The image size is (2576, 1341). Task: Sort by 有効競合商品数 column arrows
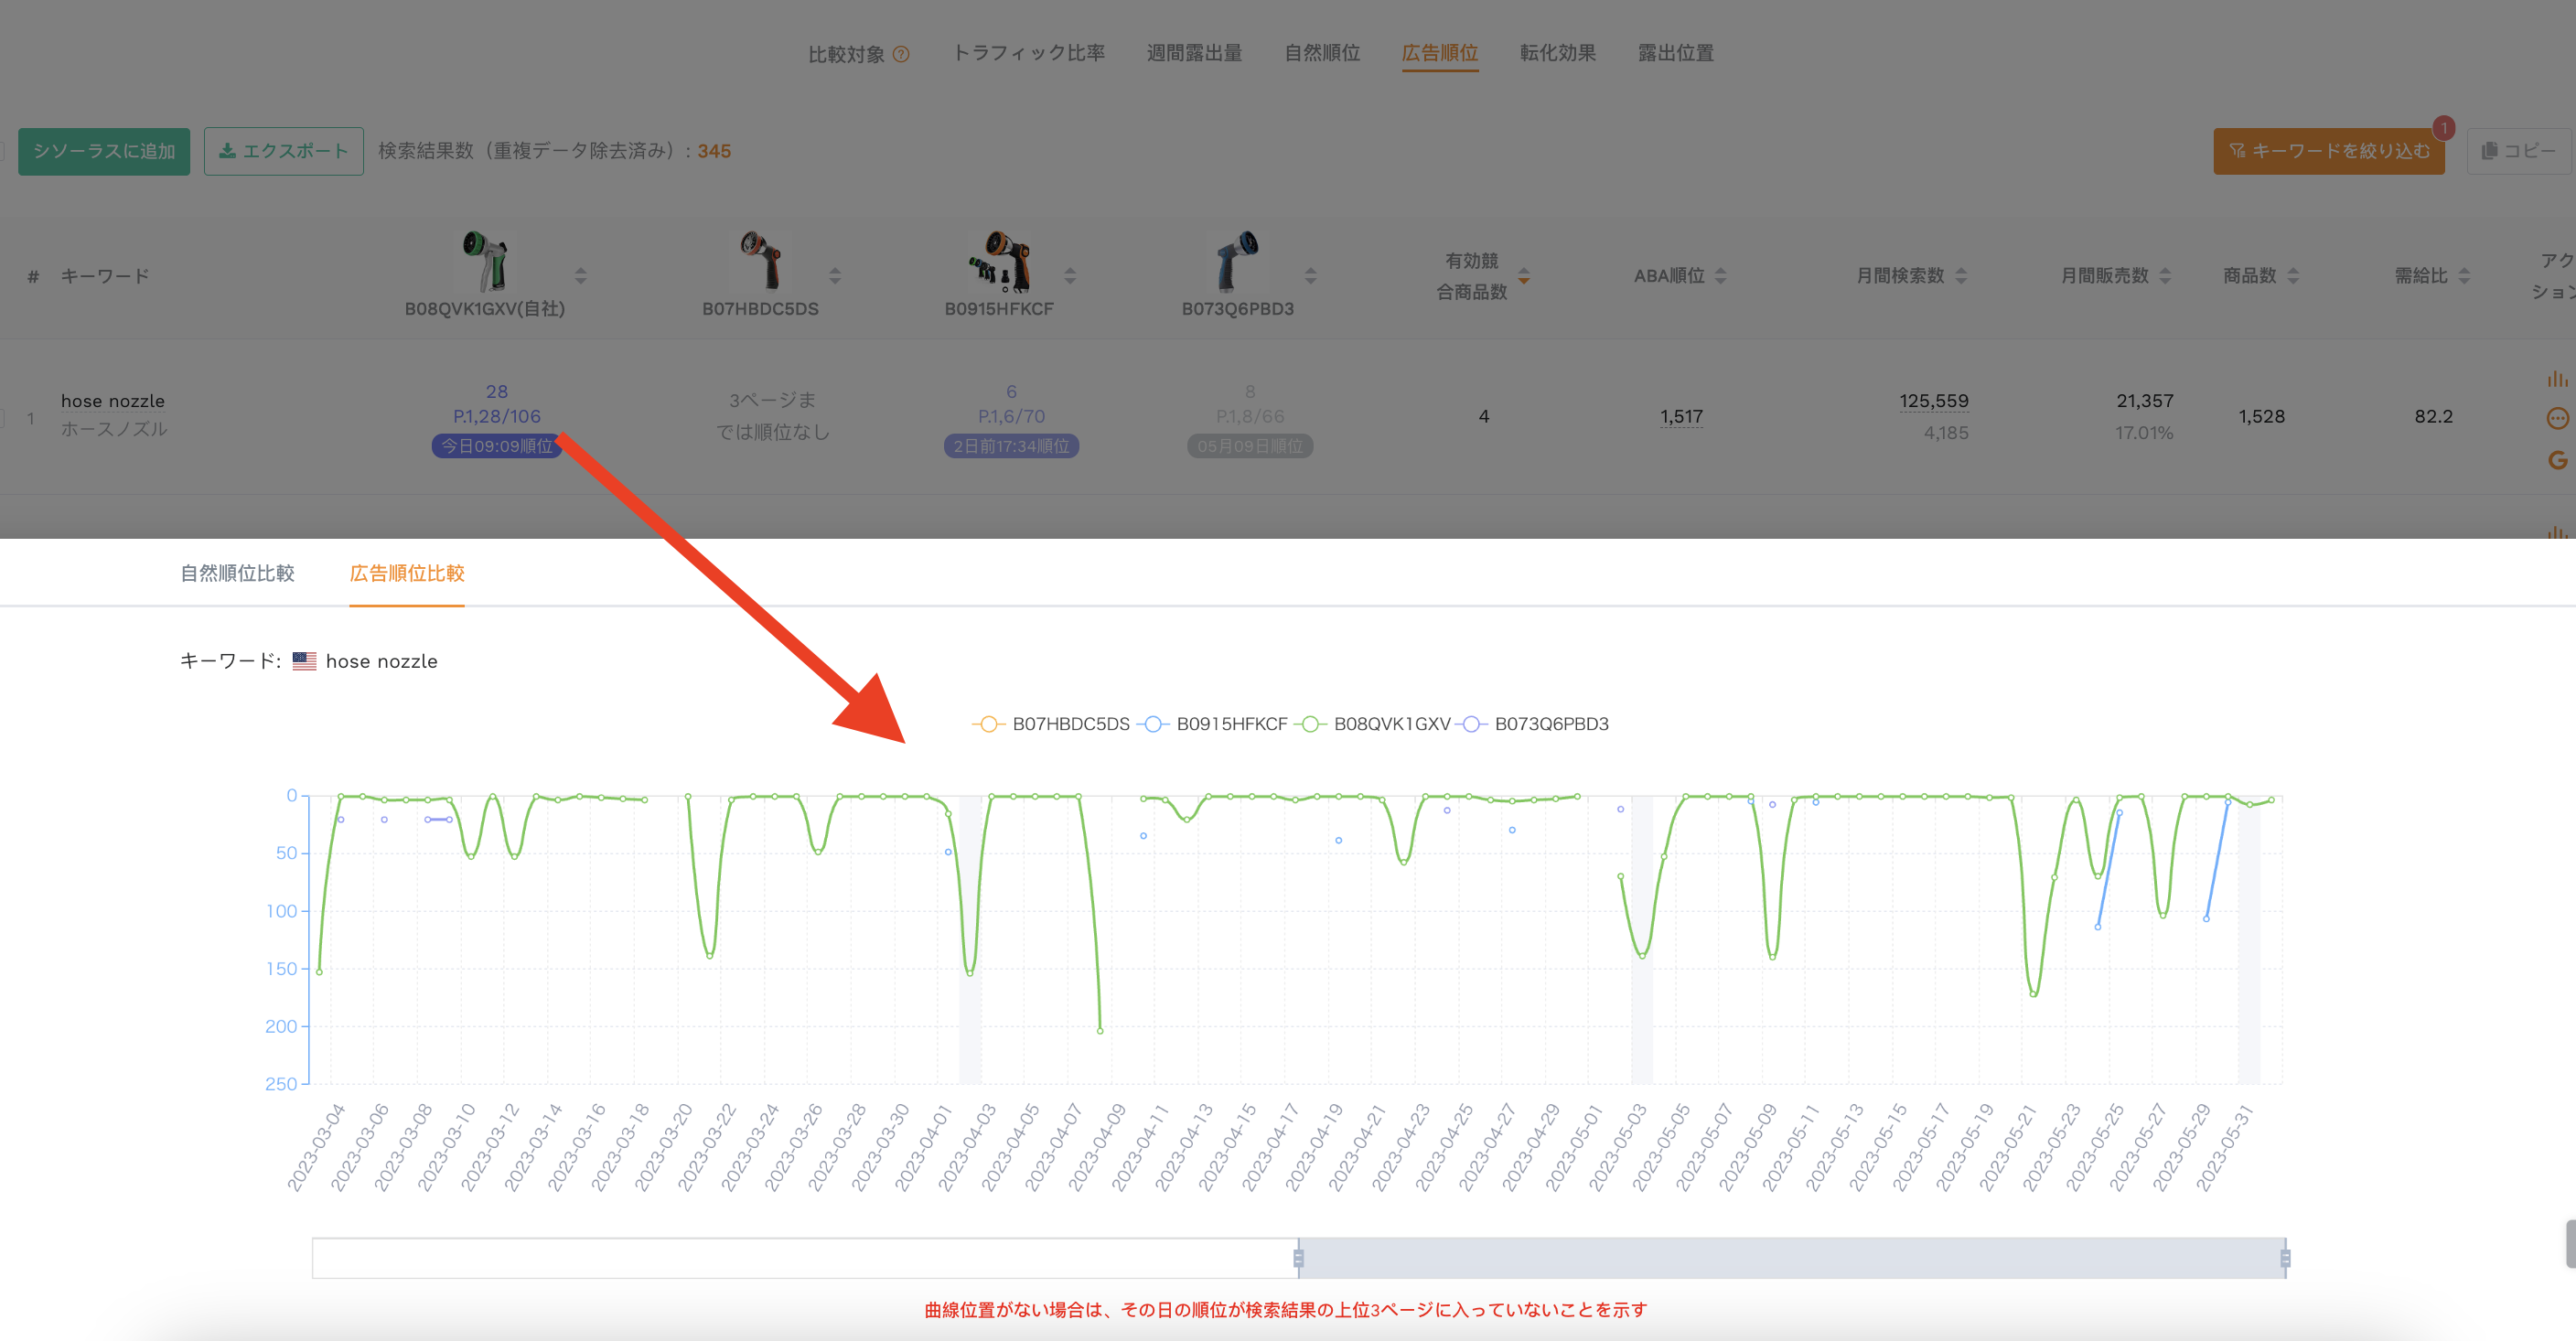1524,276
